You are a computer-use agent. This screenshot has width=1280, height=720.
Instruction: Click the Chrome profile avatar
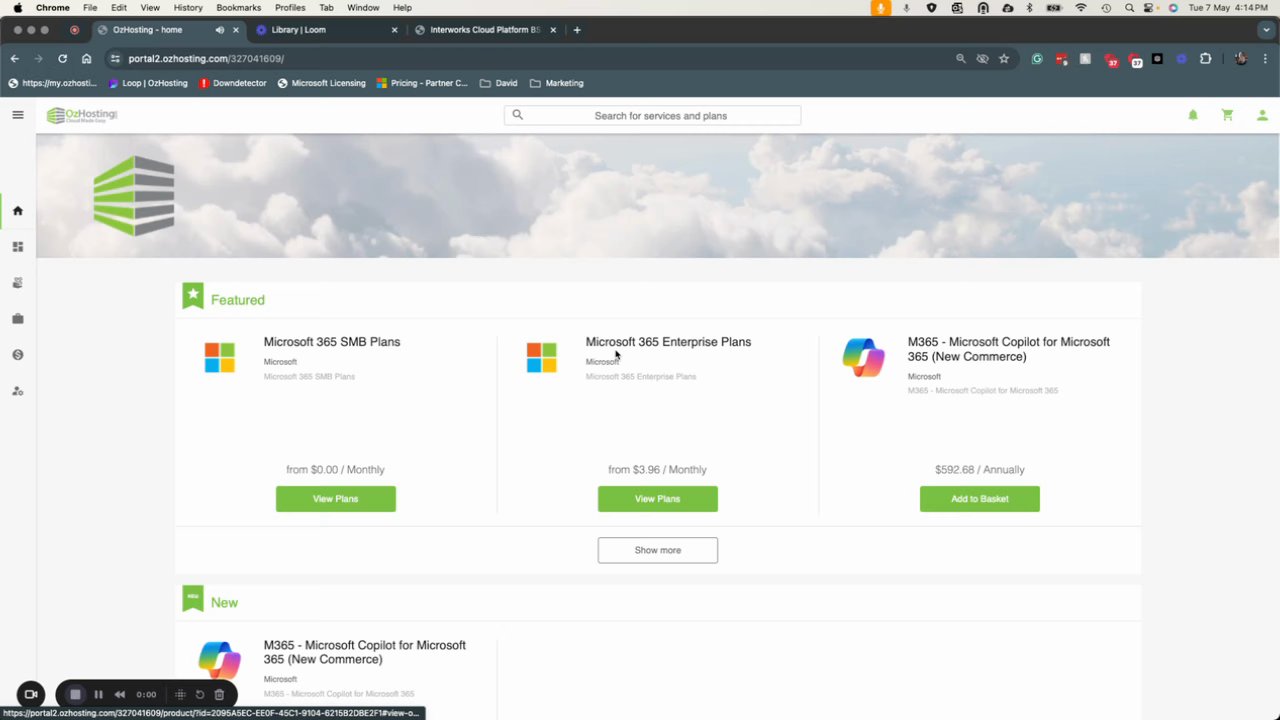coord(1241,58)
